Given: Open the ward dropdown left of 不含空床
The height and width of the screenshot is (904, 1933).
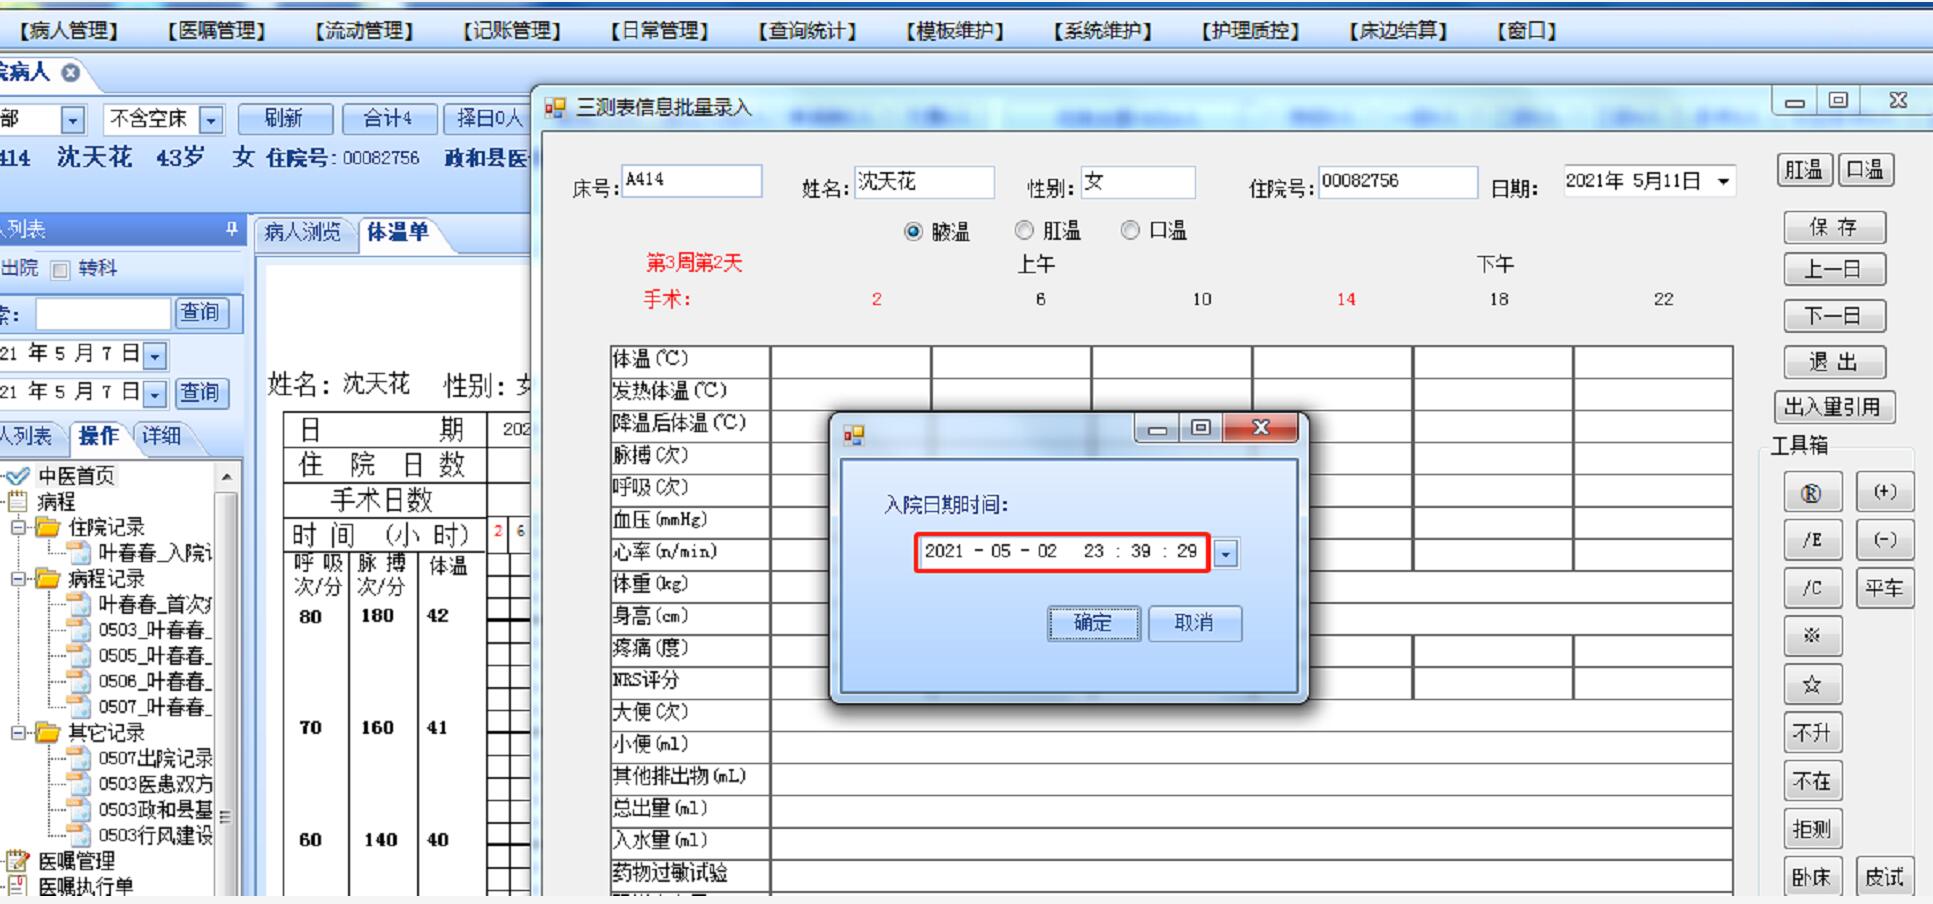Looking at the screenshot, I should (x=72, y=120).
